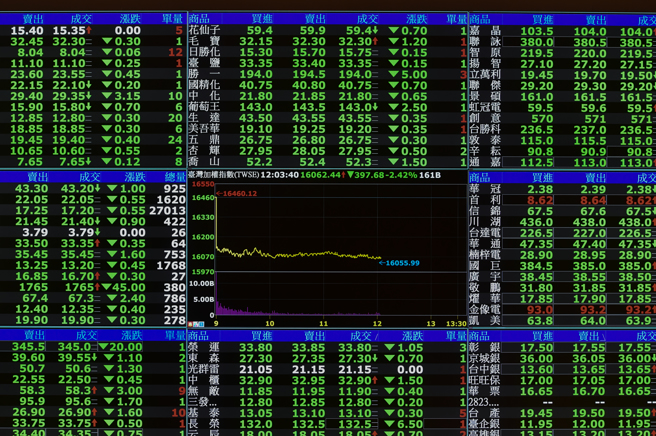Click the 買進 header in the top-middle panel
Screen dimensions: 656x436
tap(262, 19)
